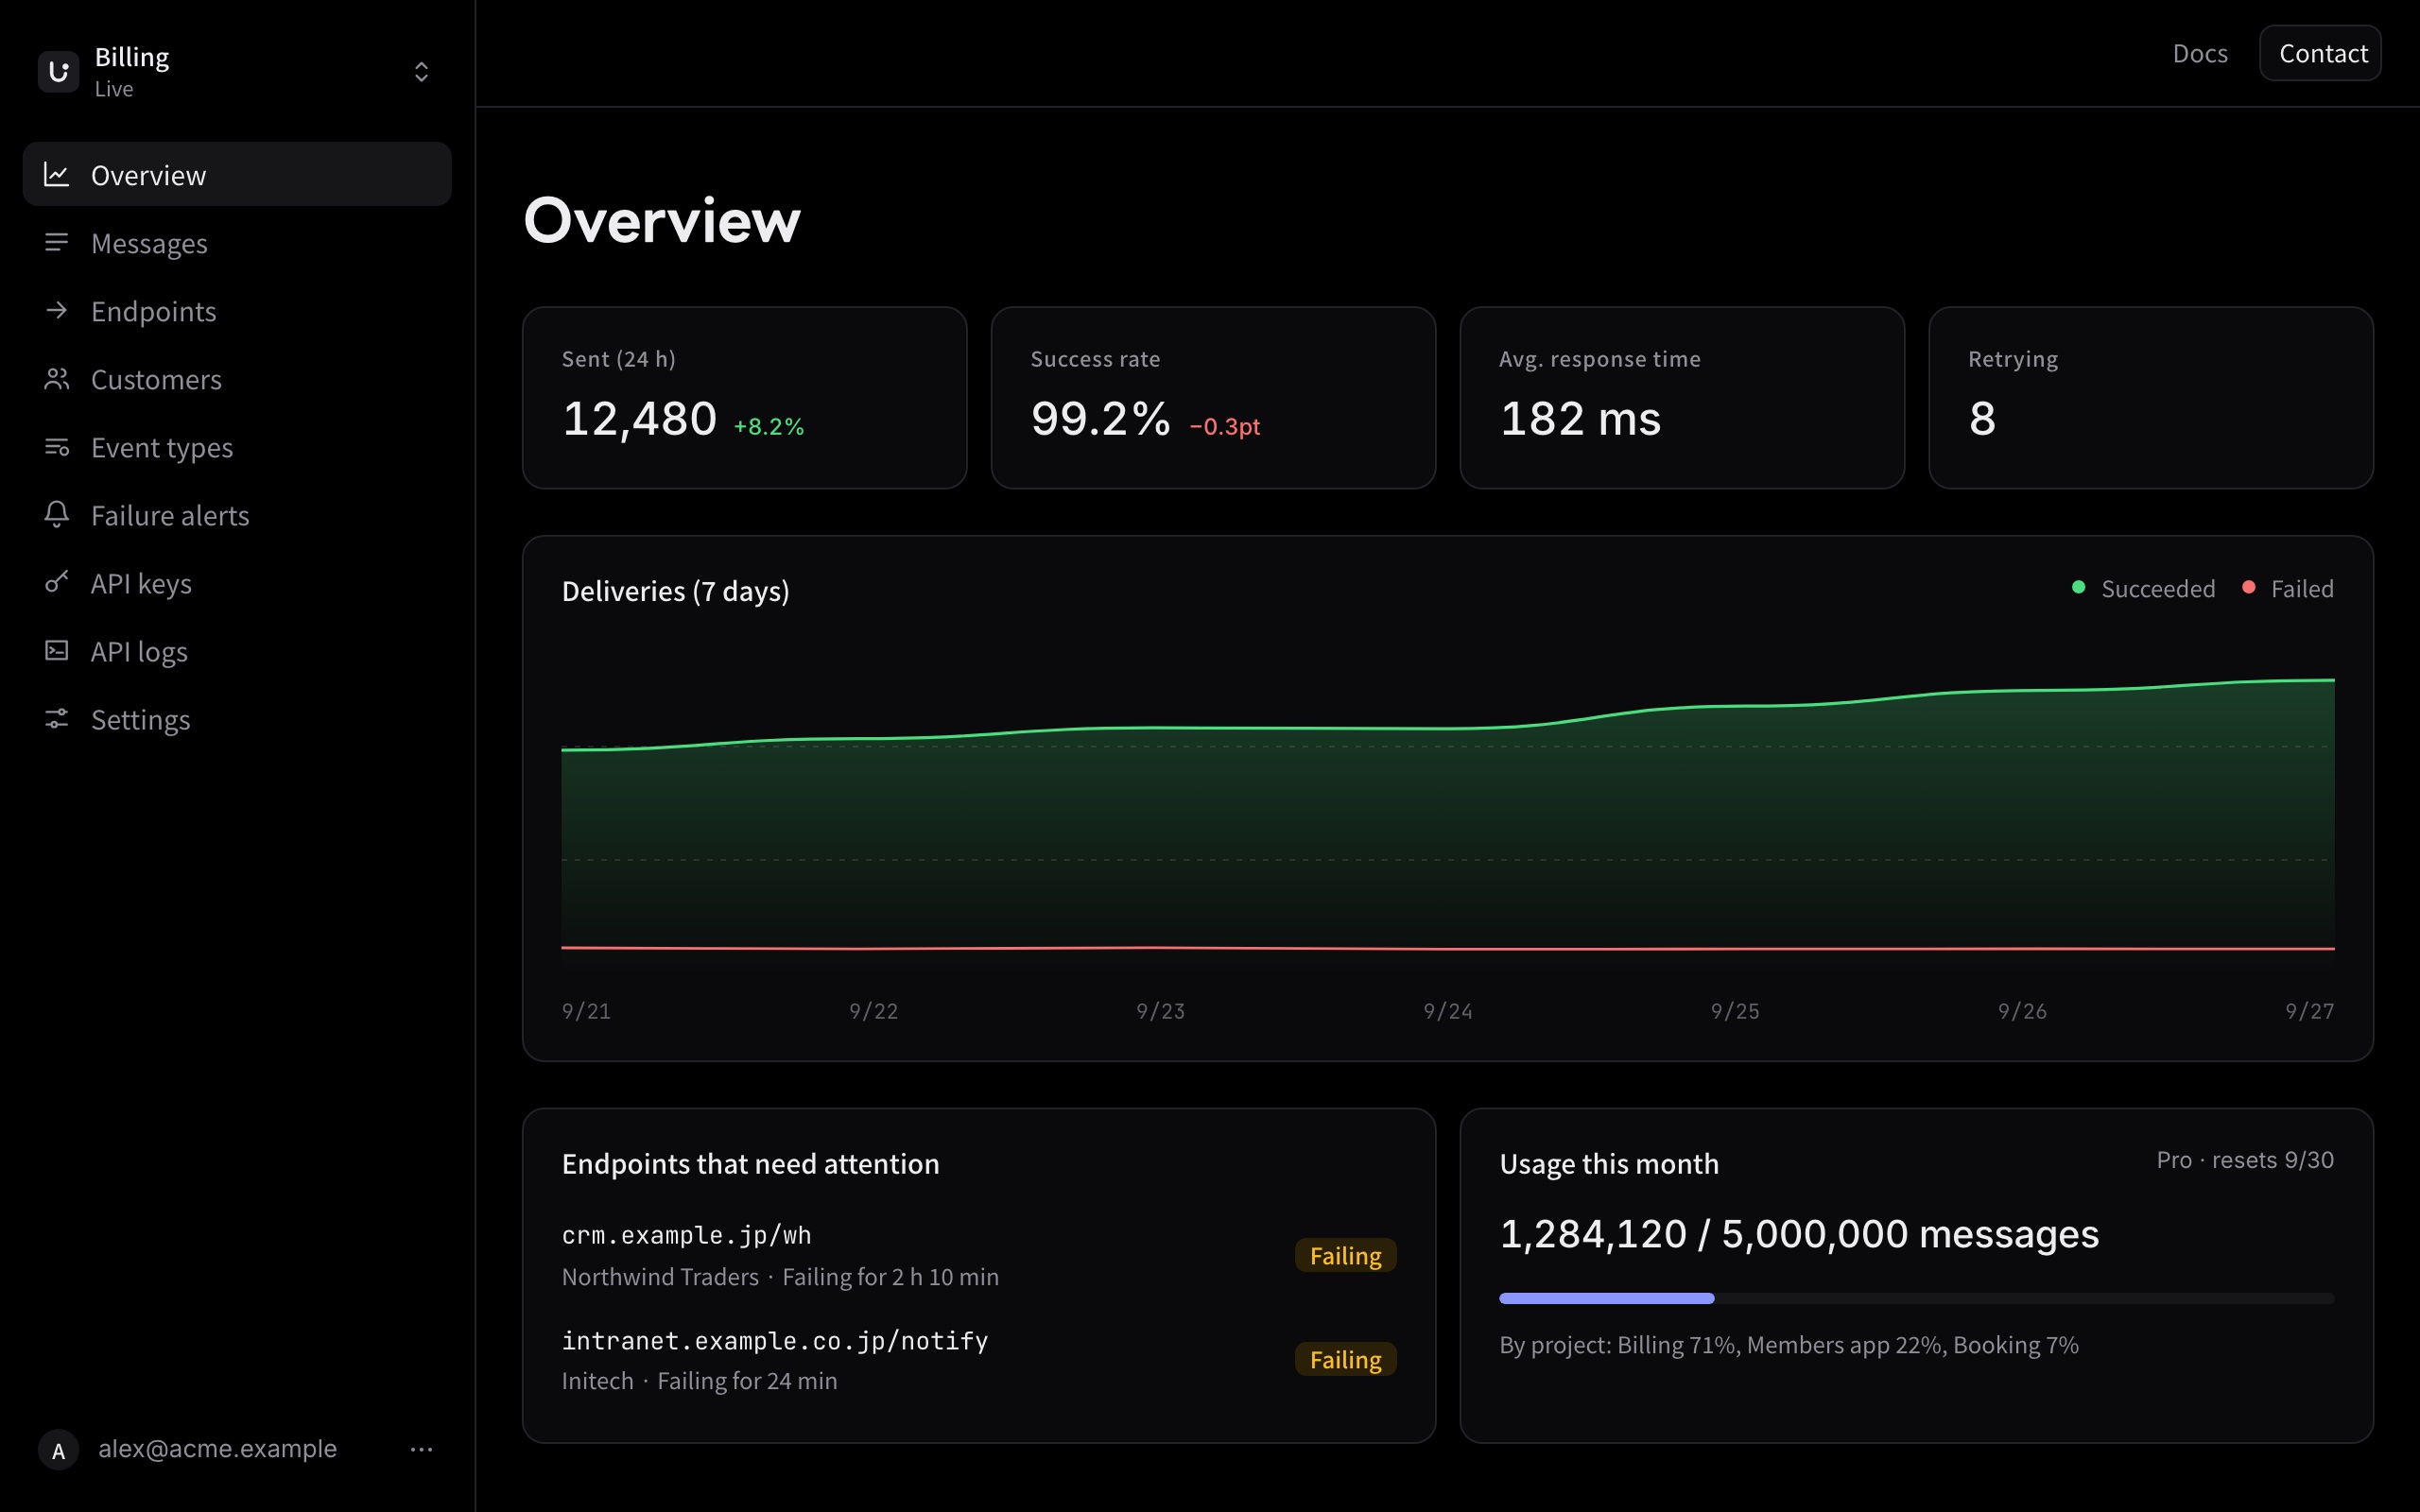Viewport: 2420px width, 1512px height.
Task: Click 'Initech · Failing for 24 min' text
Action: (699, 1381)
